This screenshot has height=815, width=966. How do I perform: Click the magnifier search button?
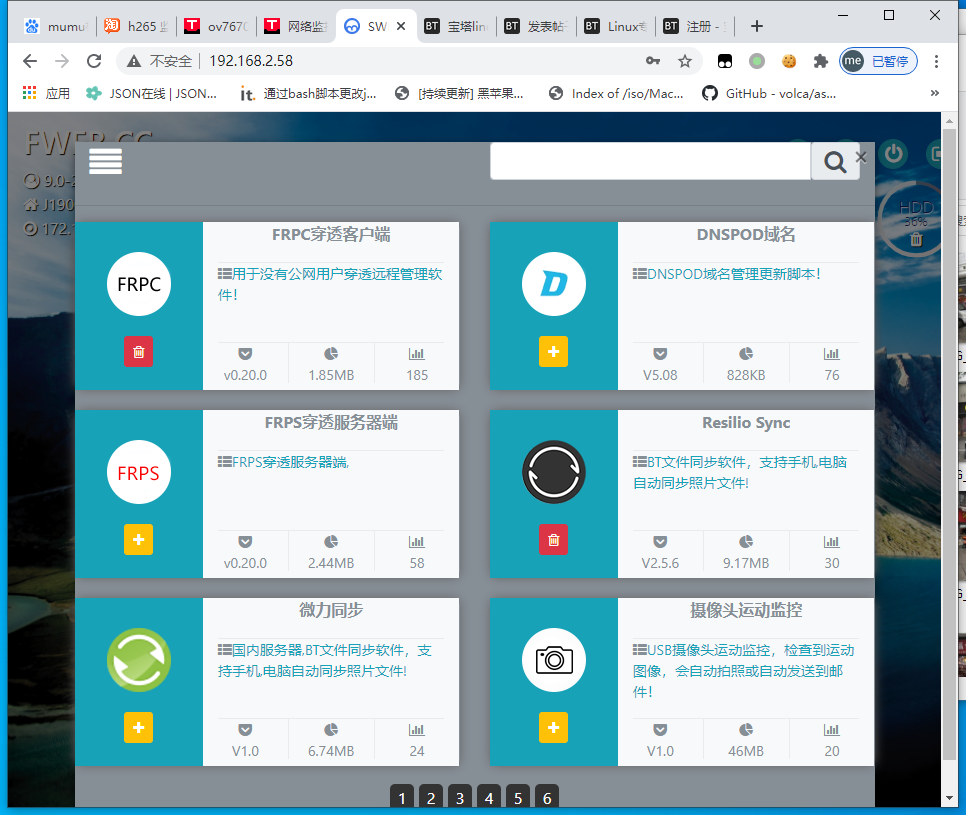834,162
